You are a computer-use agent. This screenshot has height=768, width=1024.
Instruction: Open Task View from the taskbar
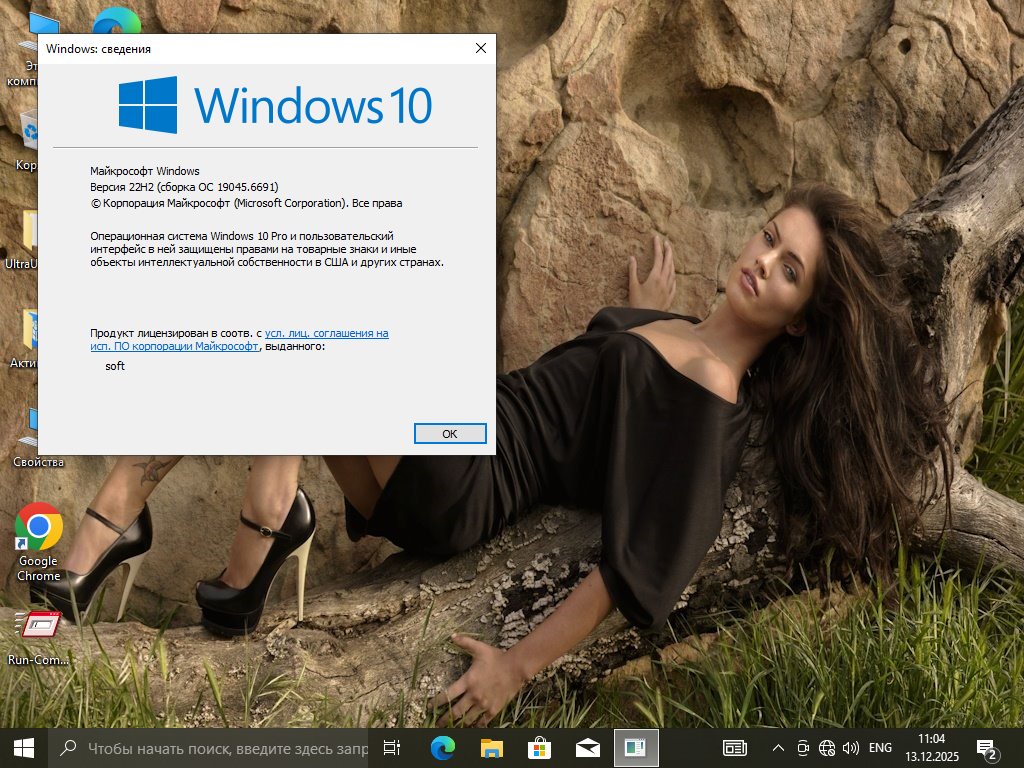(392, 747)
